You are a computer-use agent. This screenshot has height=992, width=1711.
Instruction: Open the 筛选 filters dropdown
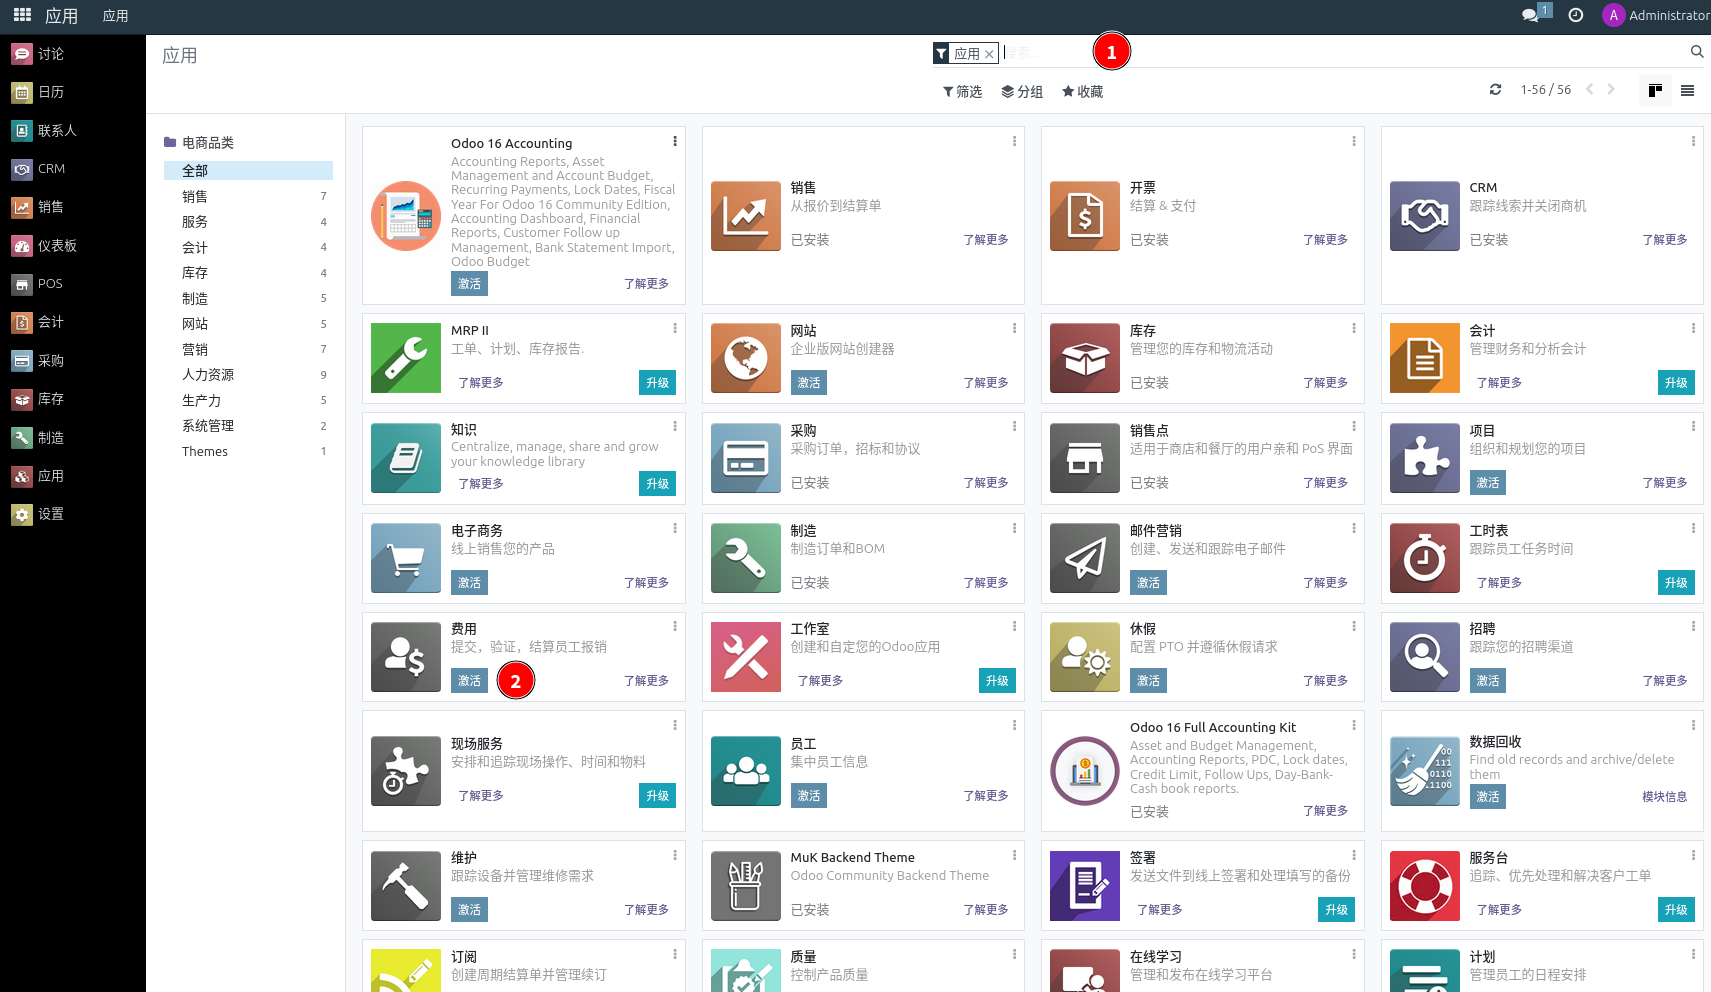pos(962,92)
